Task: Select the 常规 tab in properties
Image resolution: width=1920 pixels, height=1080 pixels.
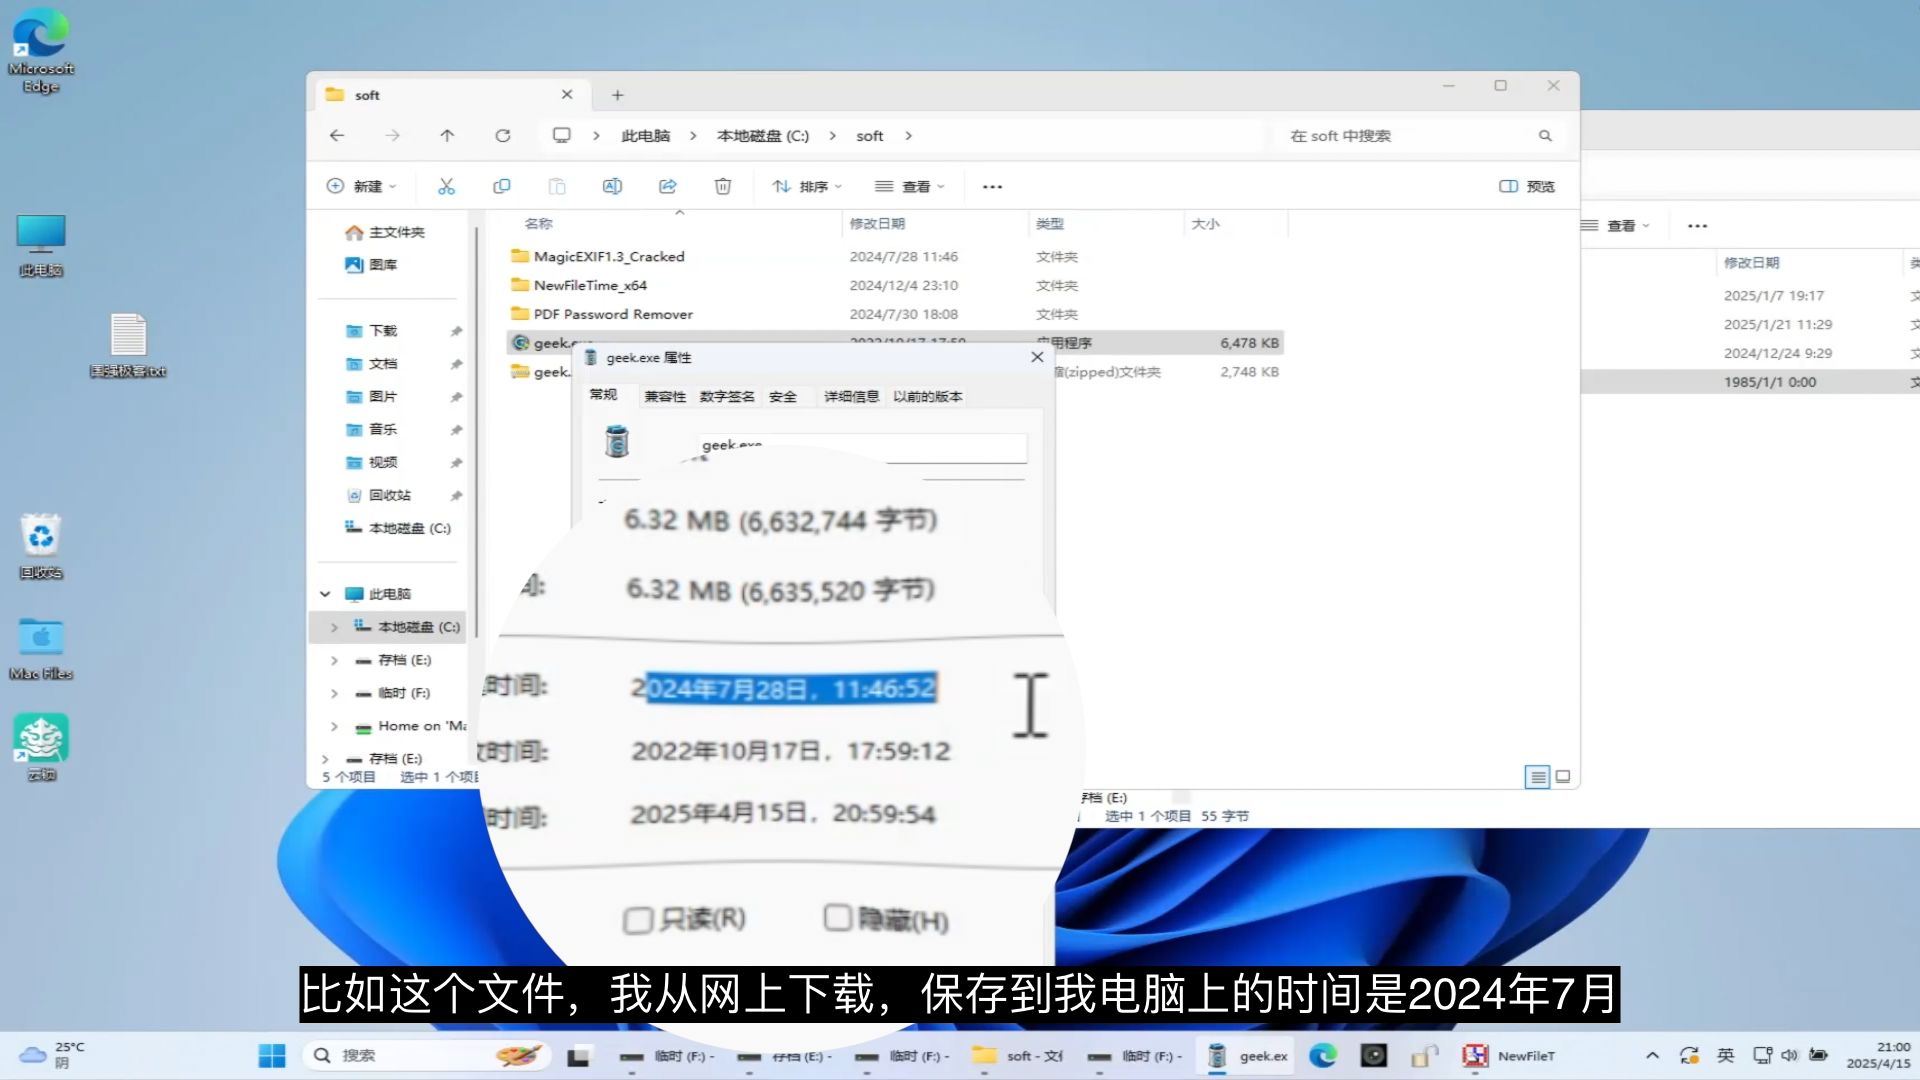Action: click(x=603, y=395)
